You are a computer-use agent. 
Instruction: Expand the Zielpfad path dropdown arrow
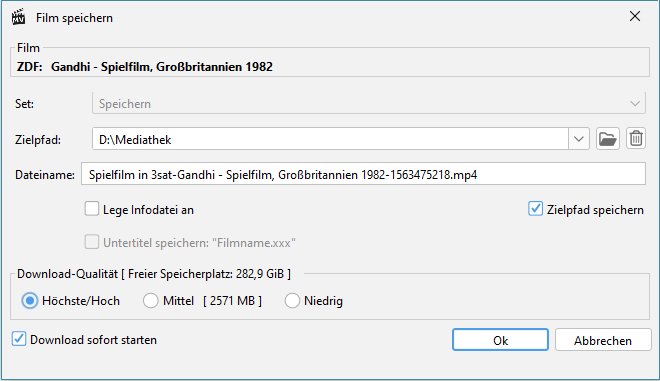tap(579, 139)
